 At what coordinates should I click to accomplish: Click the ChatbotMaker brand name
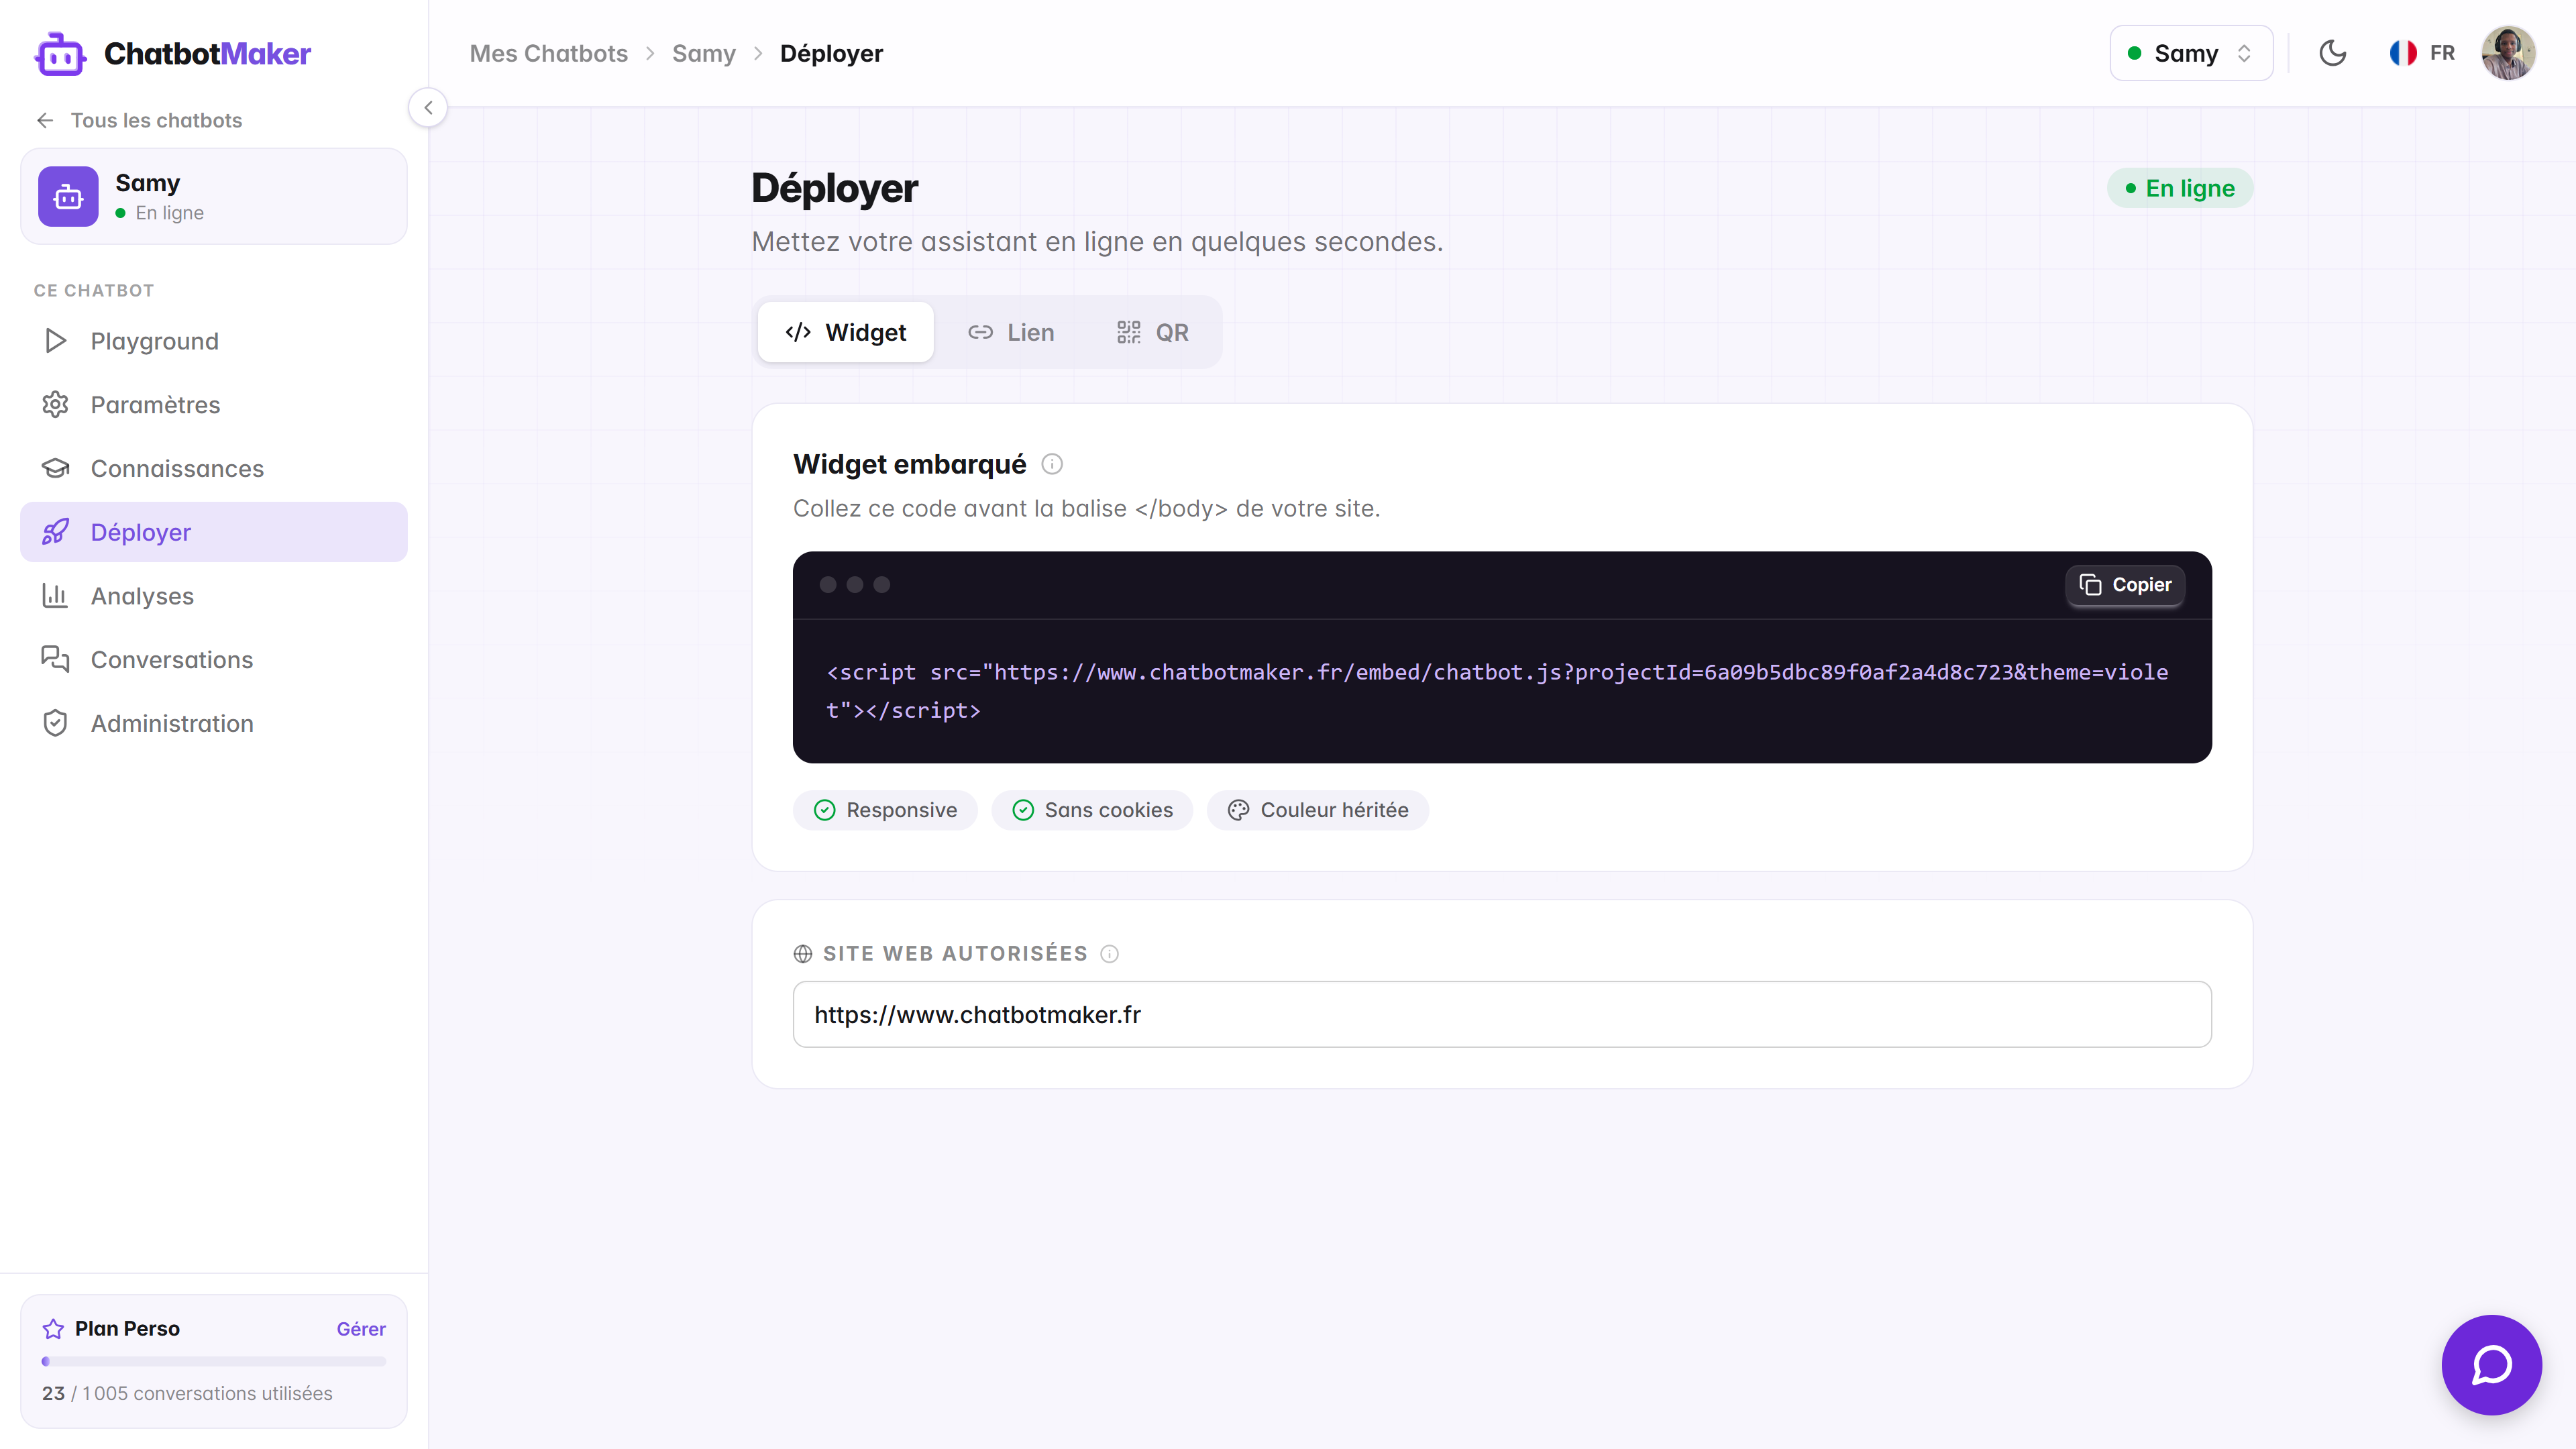pyautogui.click(x=207, y=54)
